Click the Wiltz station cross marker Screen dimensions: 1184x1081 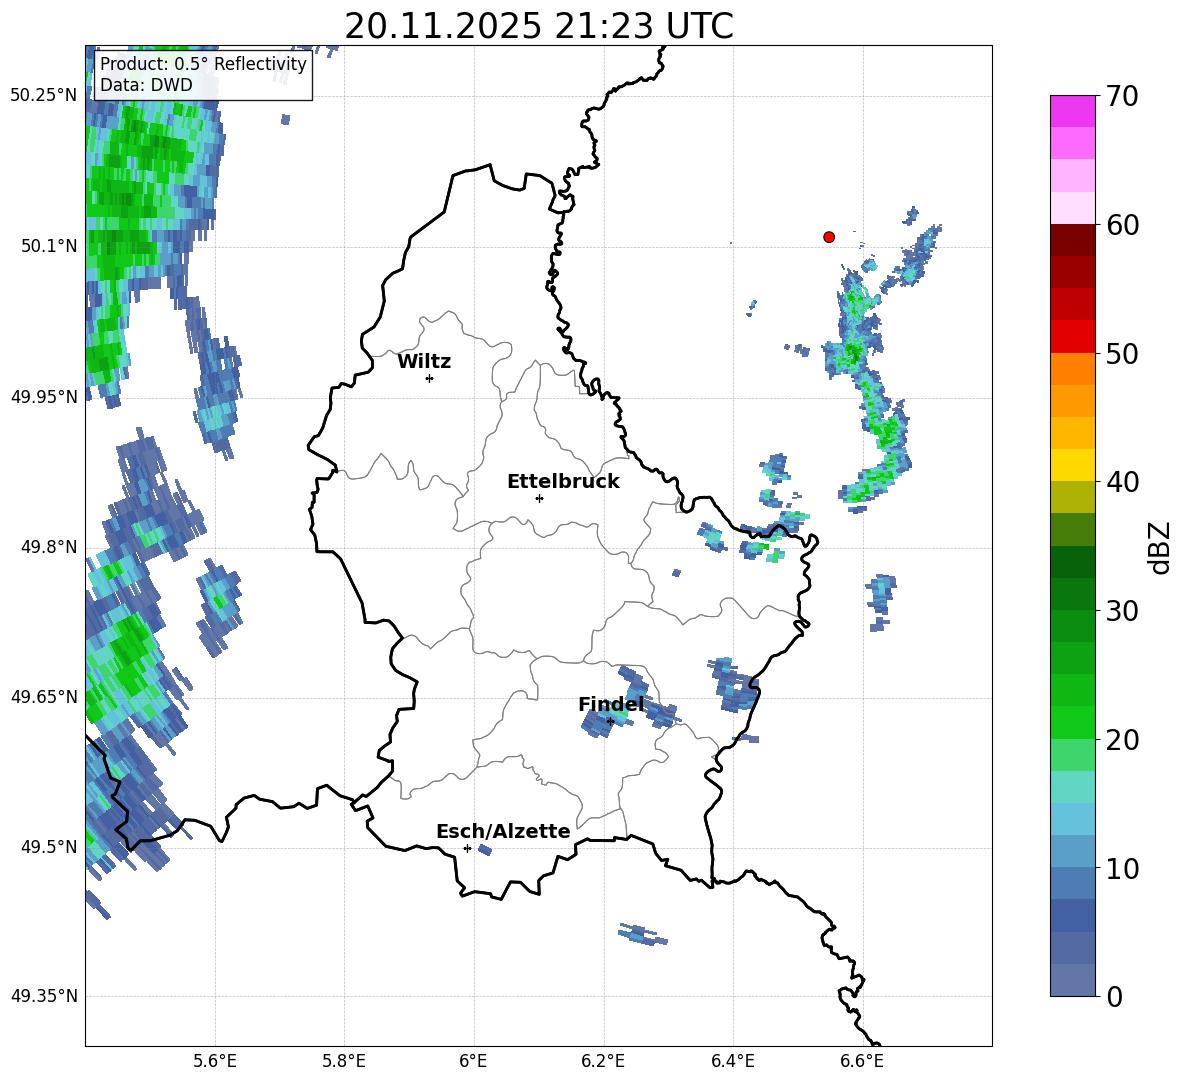tap(430, 378)
